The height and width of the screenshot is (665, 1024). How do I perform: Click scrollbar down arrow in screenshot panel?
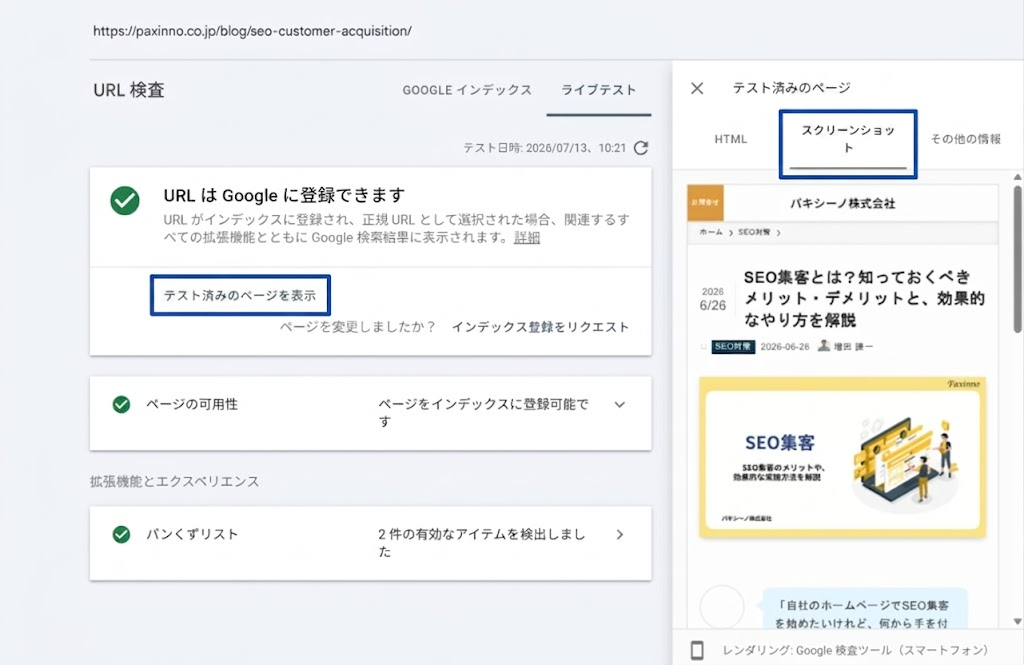(1017, 621)
